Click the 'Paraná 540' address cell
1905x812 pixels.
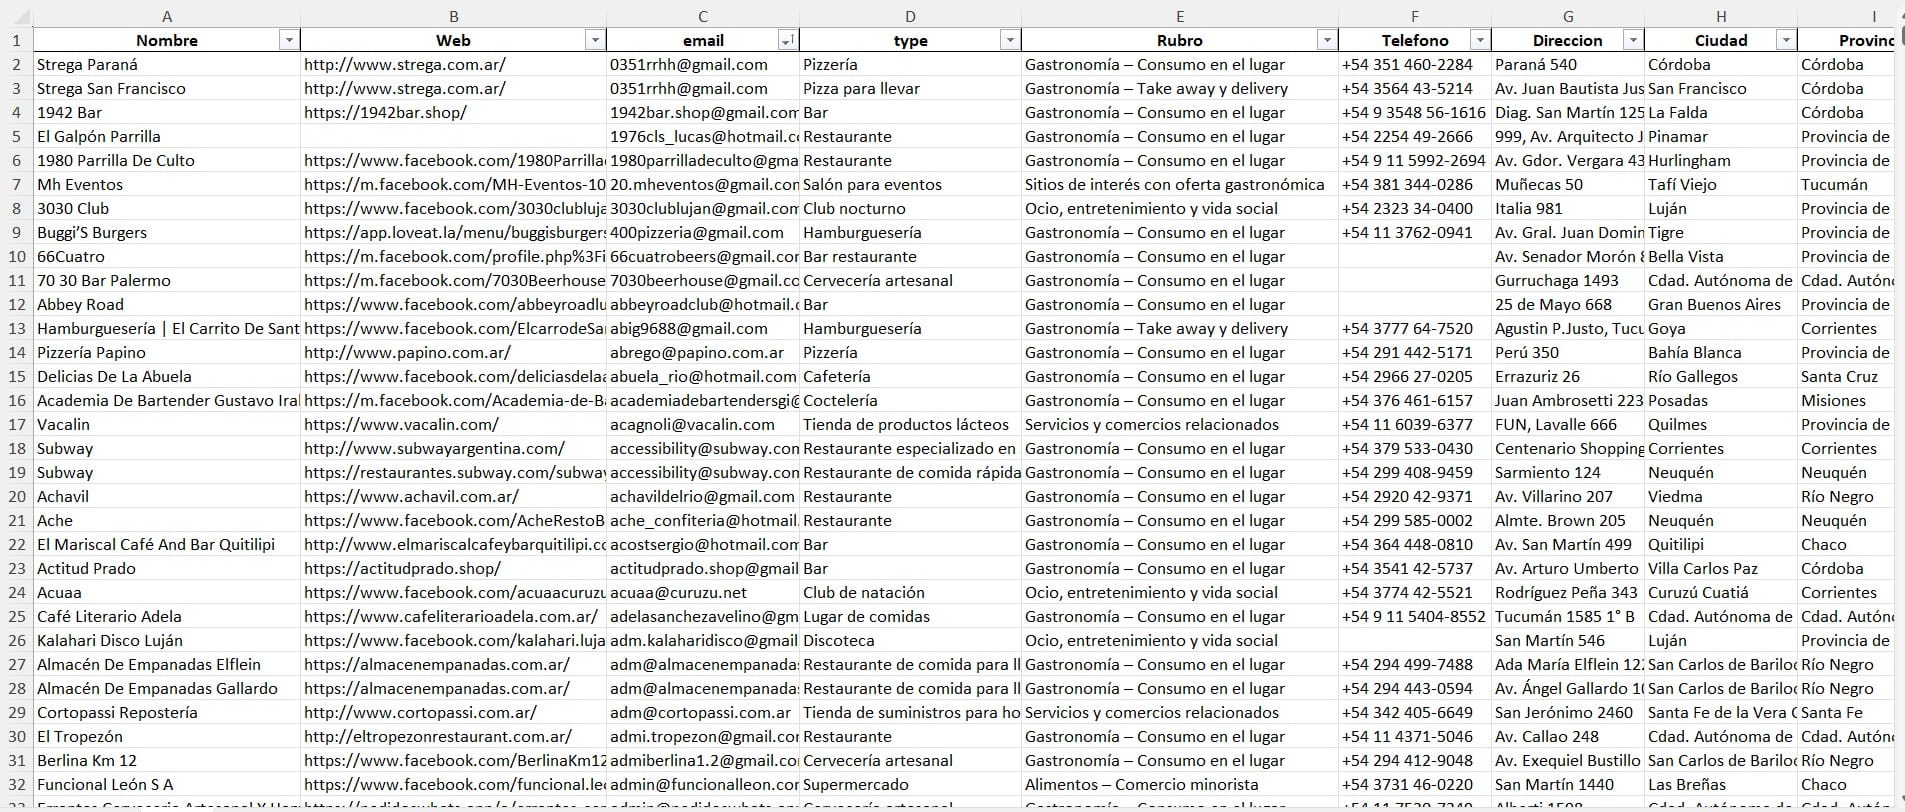(x=1568, y=64)
